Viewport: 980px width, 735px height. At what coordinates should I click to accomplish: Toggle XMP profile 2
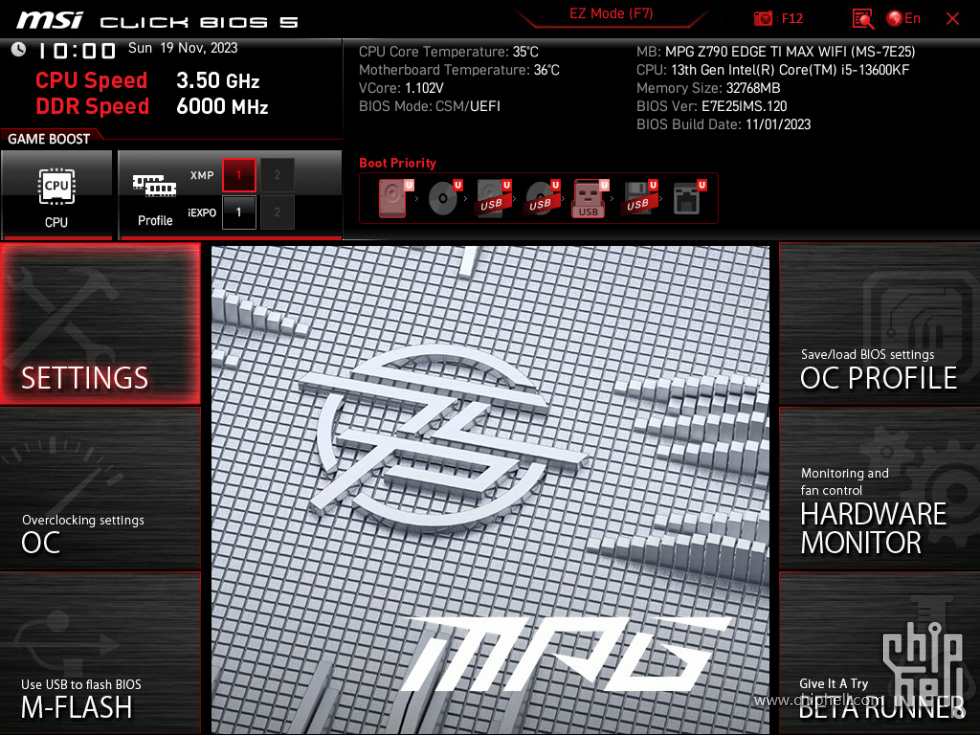coord(277,175)
